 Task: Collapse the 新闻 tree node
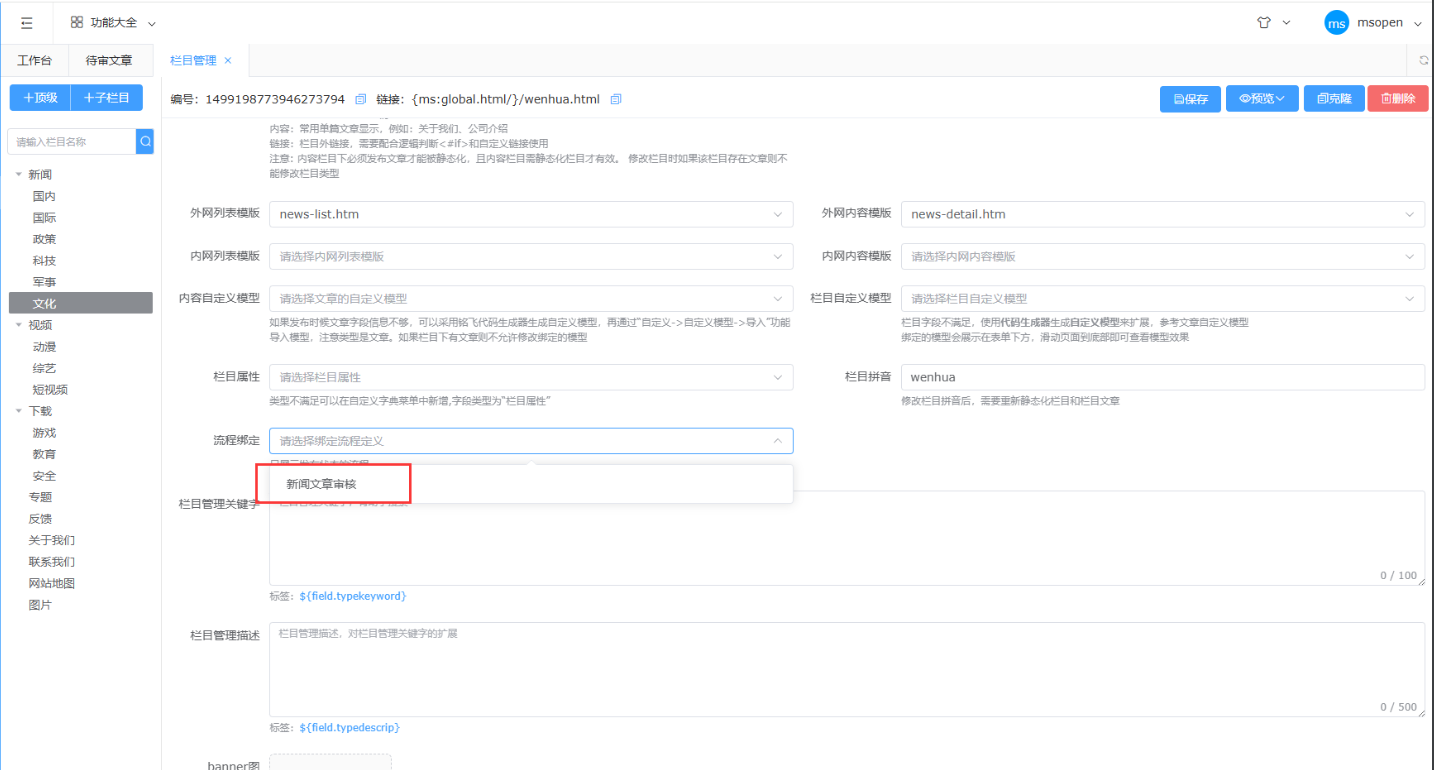point(18,175)
